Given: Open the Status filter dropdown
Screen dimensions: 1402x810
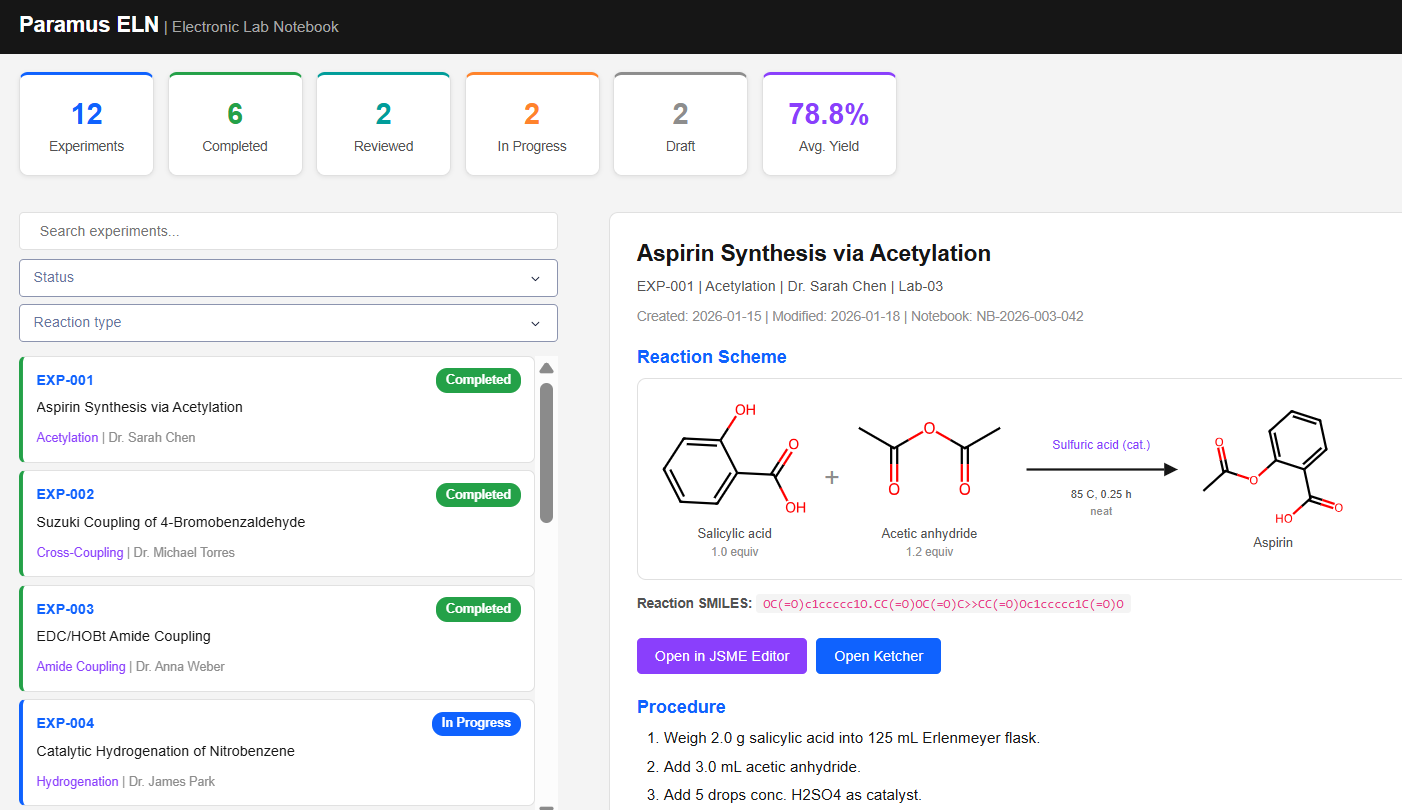Looking at the screenshot, I should (x=288, y=278).
